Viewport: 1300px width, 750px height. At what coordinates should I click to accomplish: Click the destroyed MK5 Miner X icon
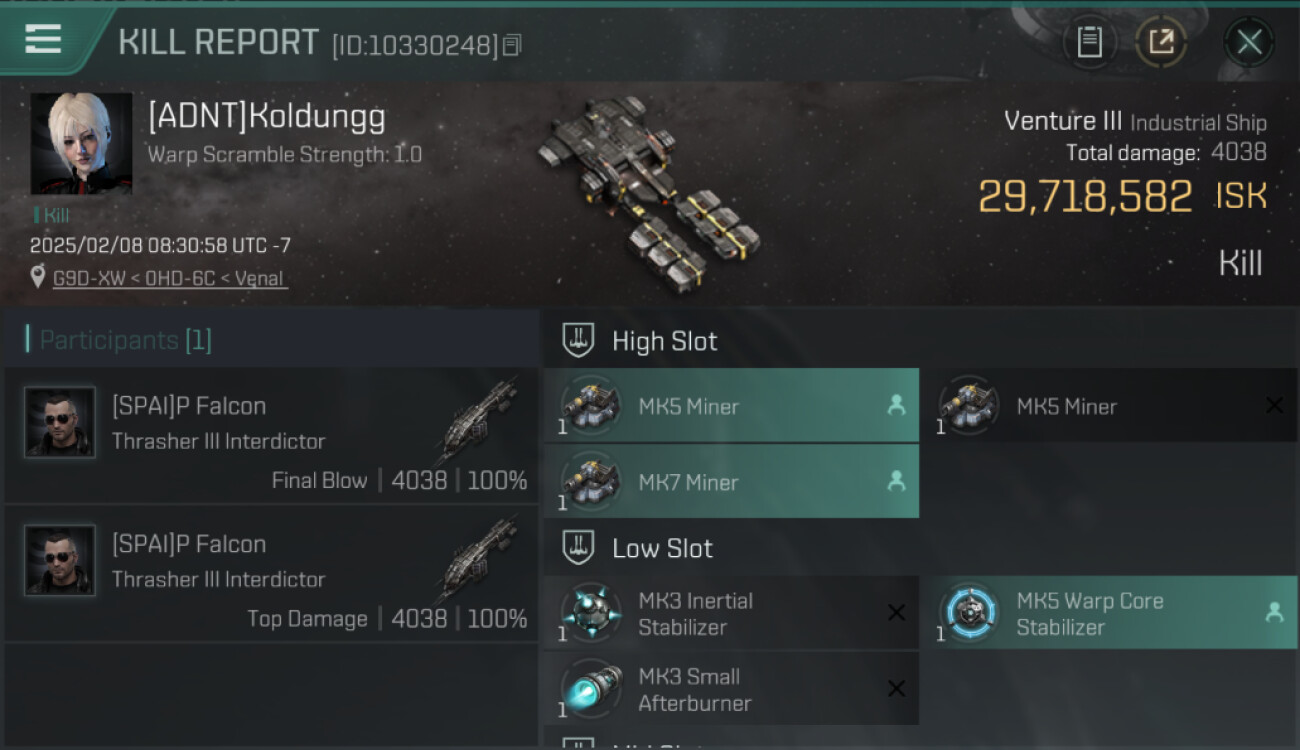click(1274, 405)
